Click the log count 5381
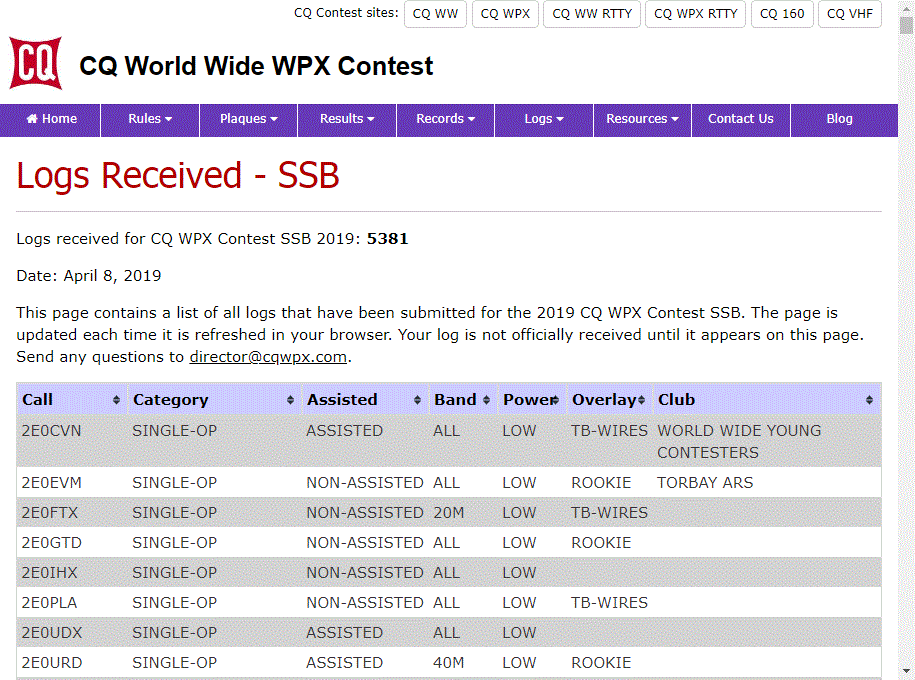 tap(387, 239)
